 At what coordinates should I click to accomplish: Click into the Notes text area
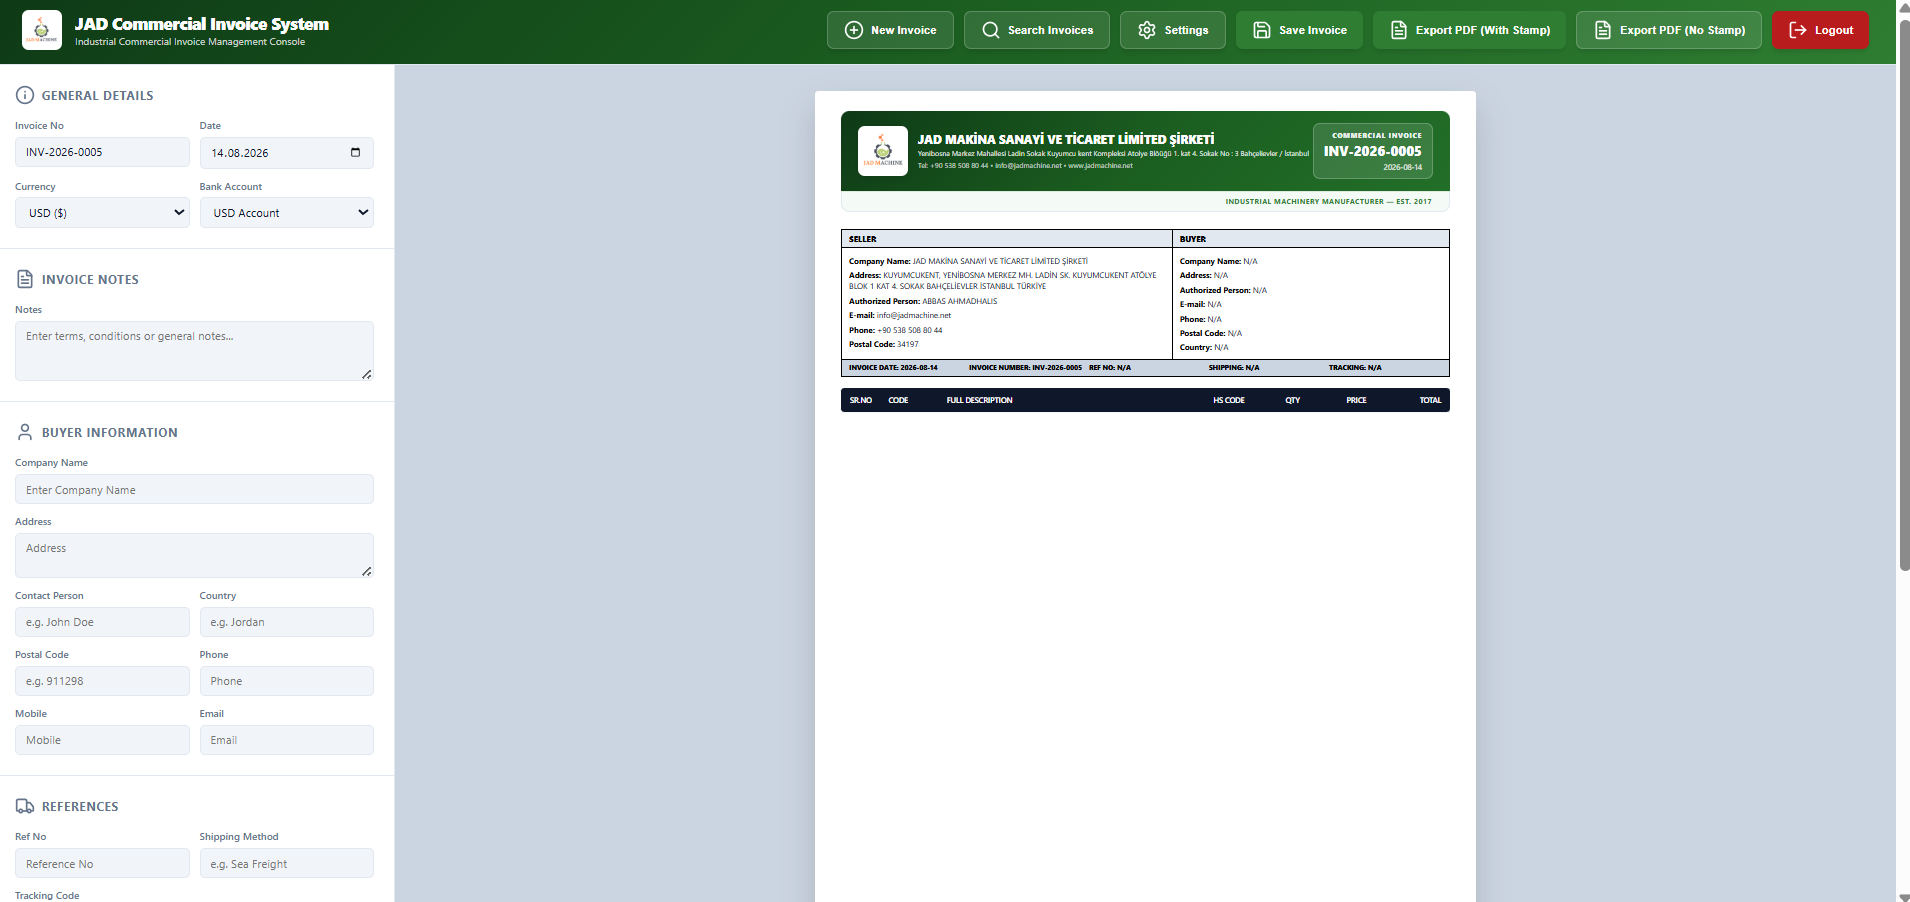(x=194, y=351)
